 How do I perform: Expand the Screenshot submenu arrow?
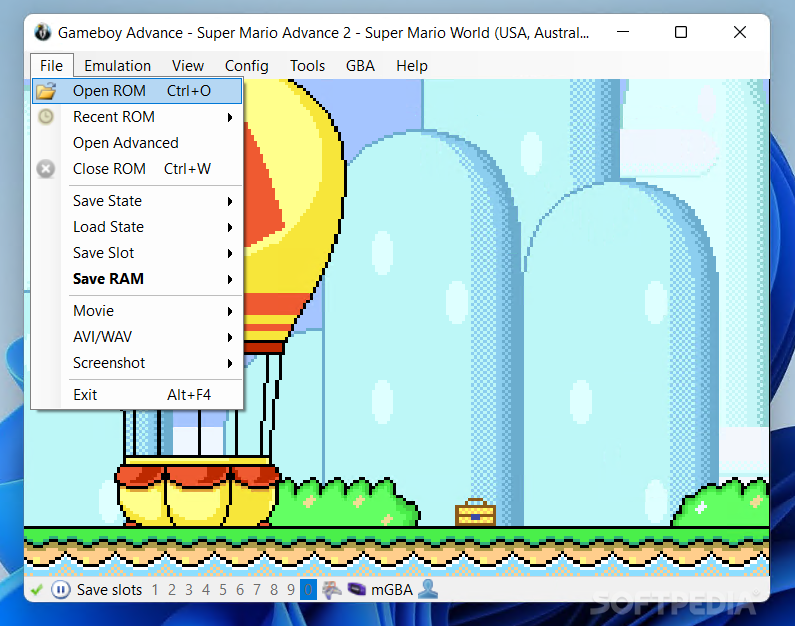pyautogui.click(x=230, y=363)
